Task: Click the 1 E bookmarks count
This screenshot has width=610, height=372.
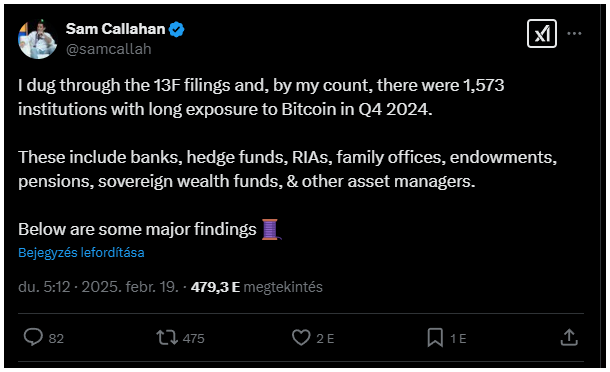Action: 458,339
